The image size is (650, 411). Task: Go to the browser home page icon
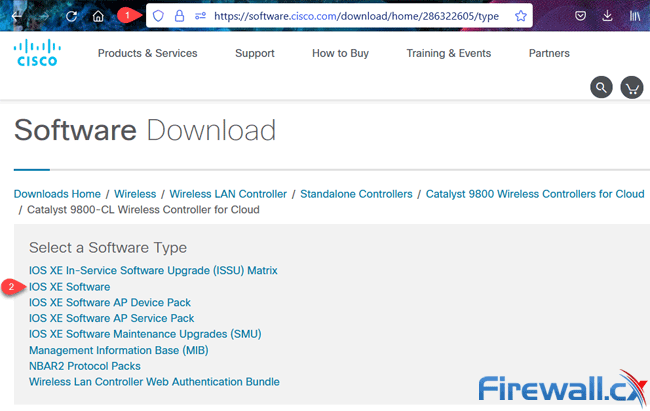[x=98, y=16]
